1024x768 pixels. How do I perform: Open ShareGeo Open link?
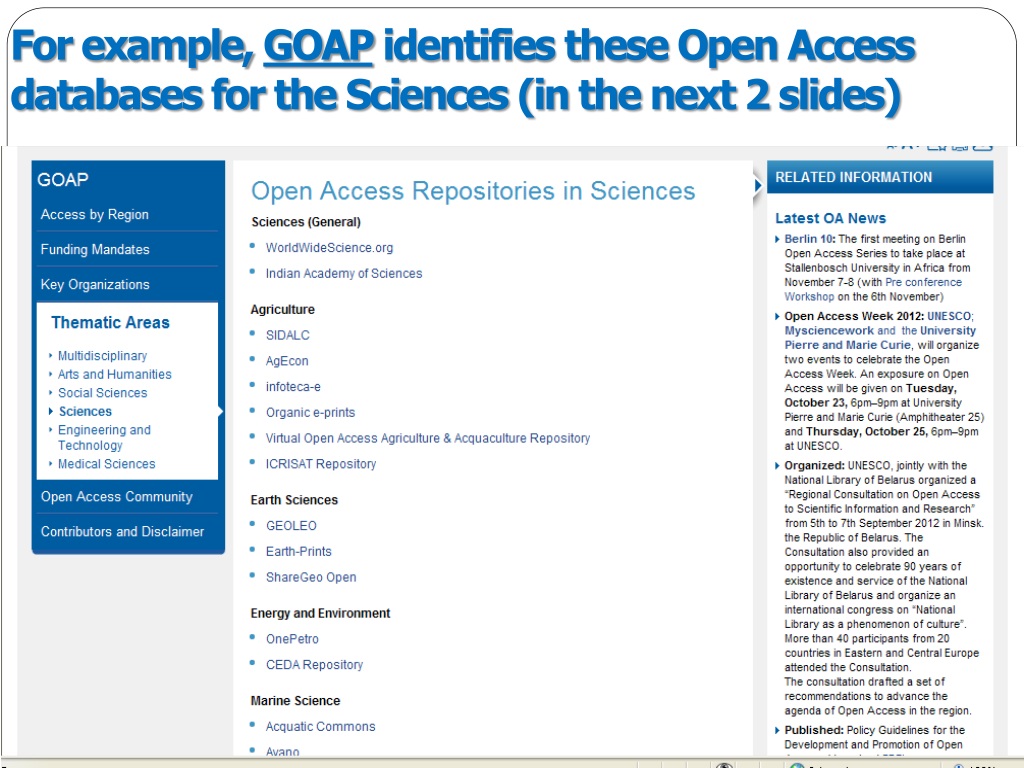click(x=311, y=577)
